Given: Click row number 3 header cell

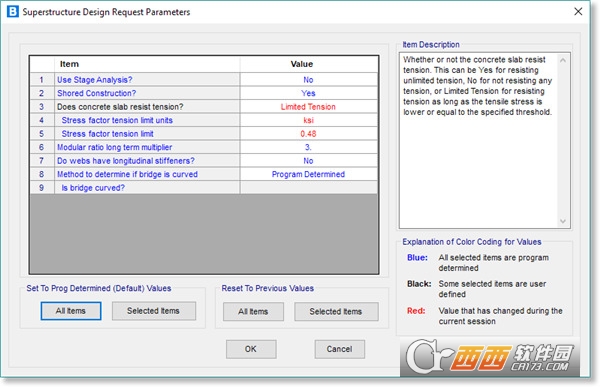Looking at the screenshot, I should [x=42, y=107].
